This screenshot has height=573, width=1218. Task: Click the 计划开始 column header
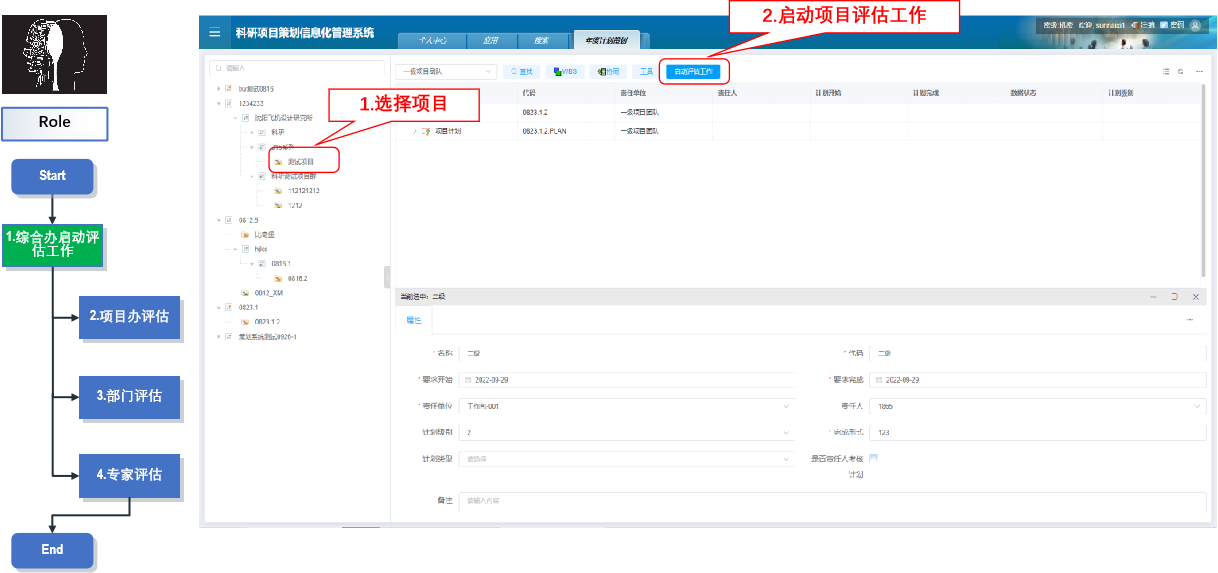pyautogui.click(x=827, y=93)
